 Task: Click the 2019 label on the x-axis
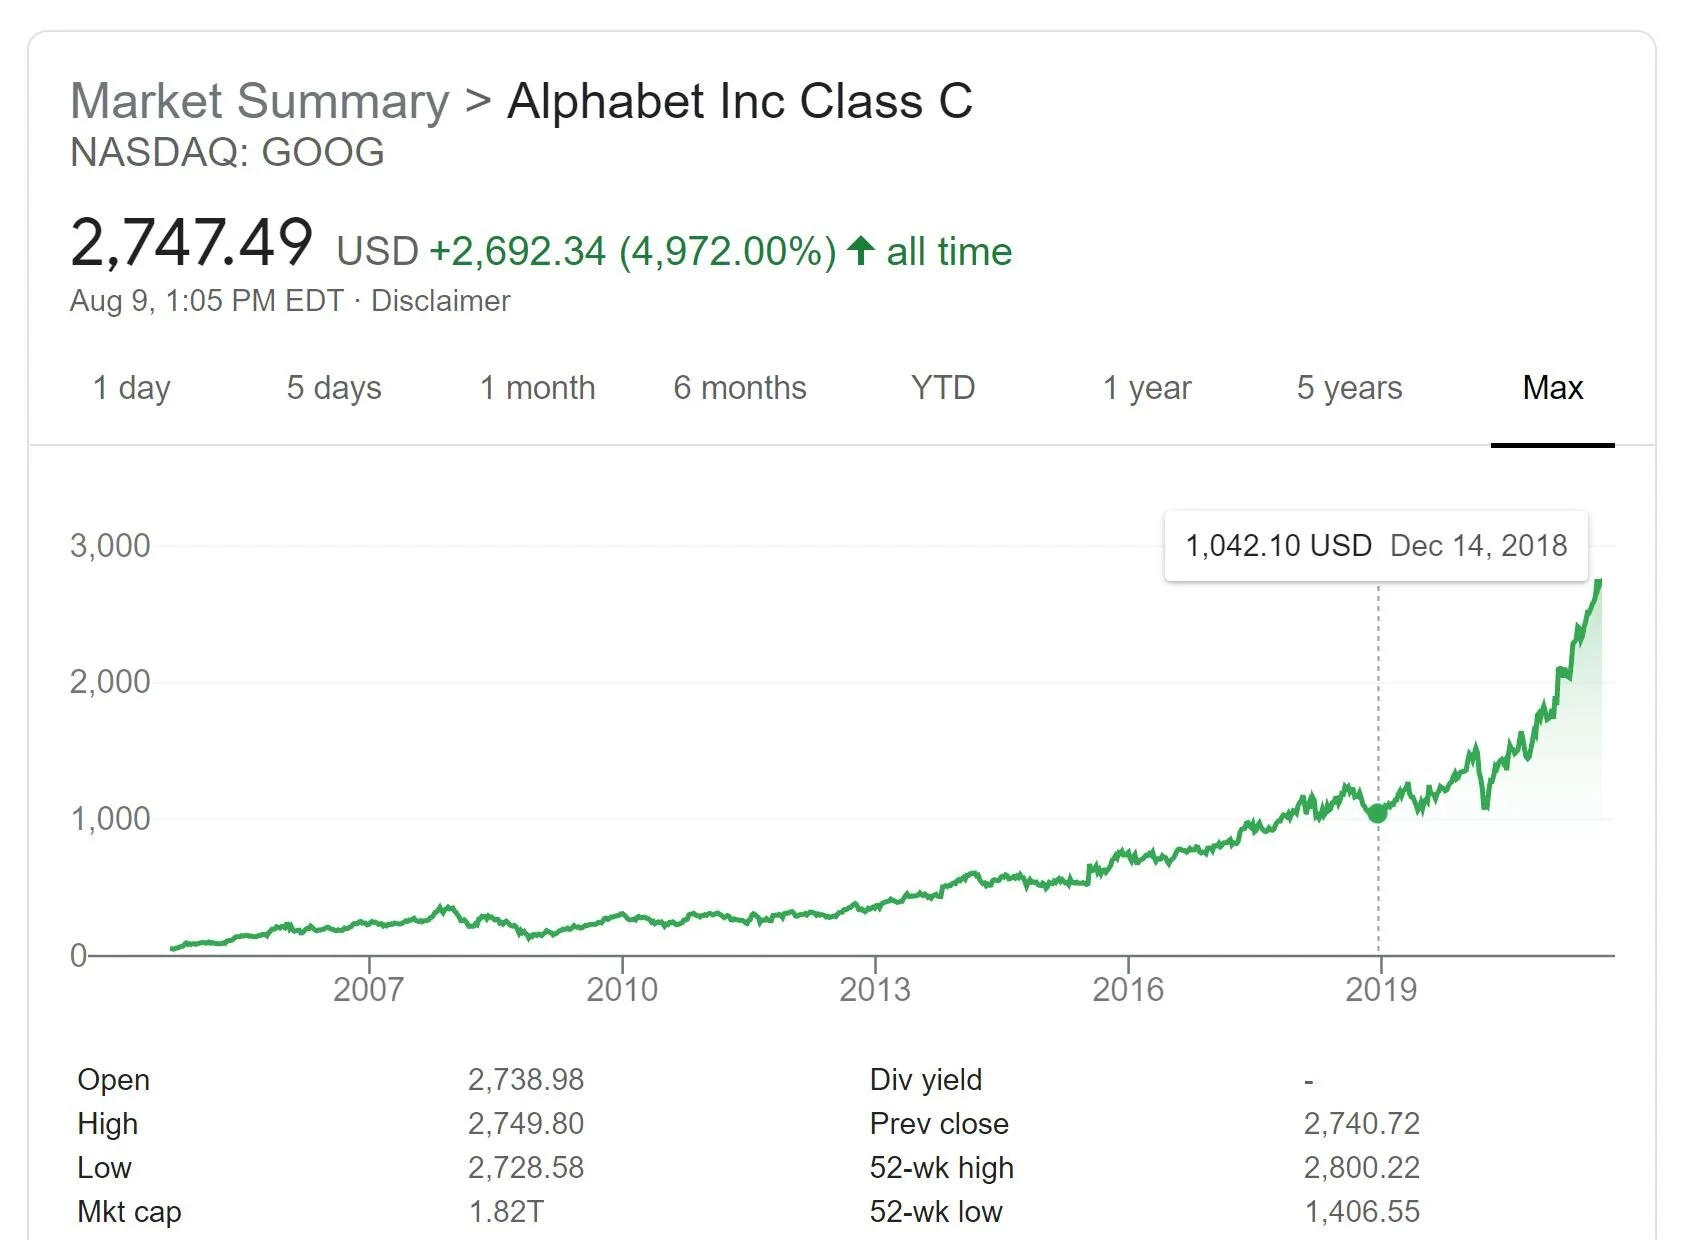[1381, 990]
